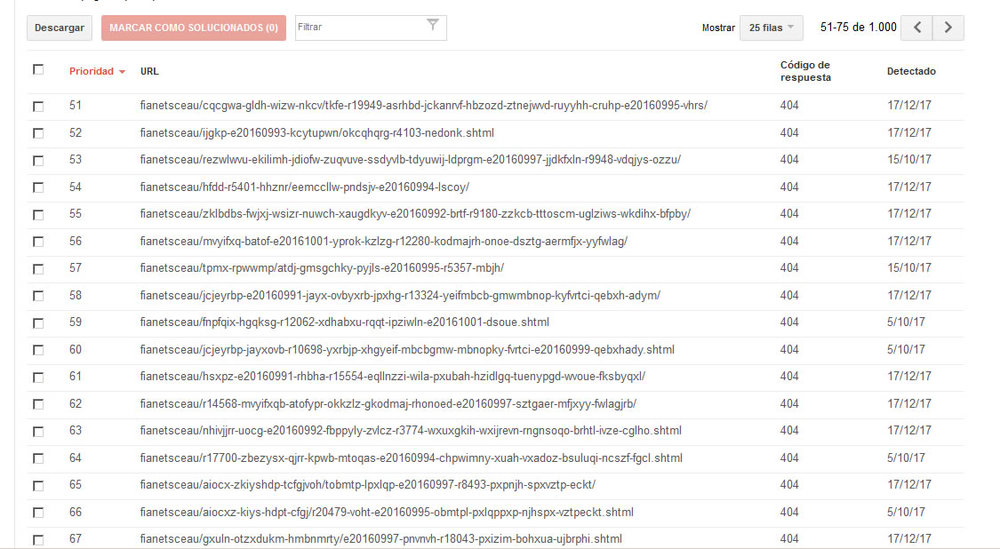1000x549 pixels.
Task: Focus the Filtrar input field
Action: click(371, 28)
